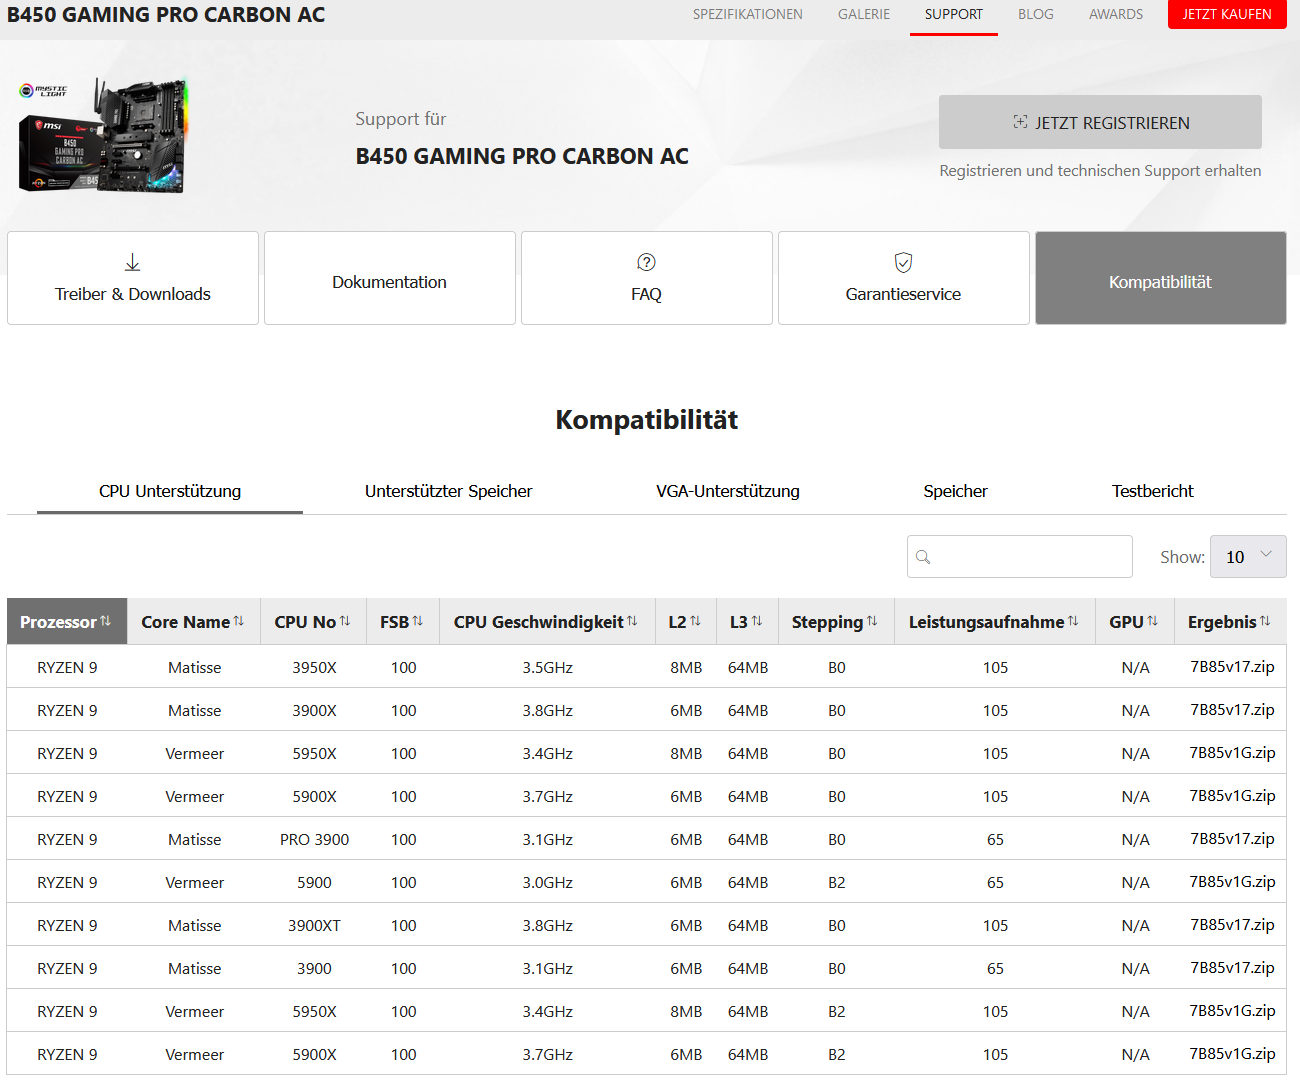Sort by CPU No column arrows

pyautogui.click(x=344, y=621)
